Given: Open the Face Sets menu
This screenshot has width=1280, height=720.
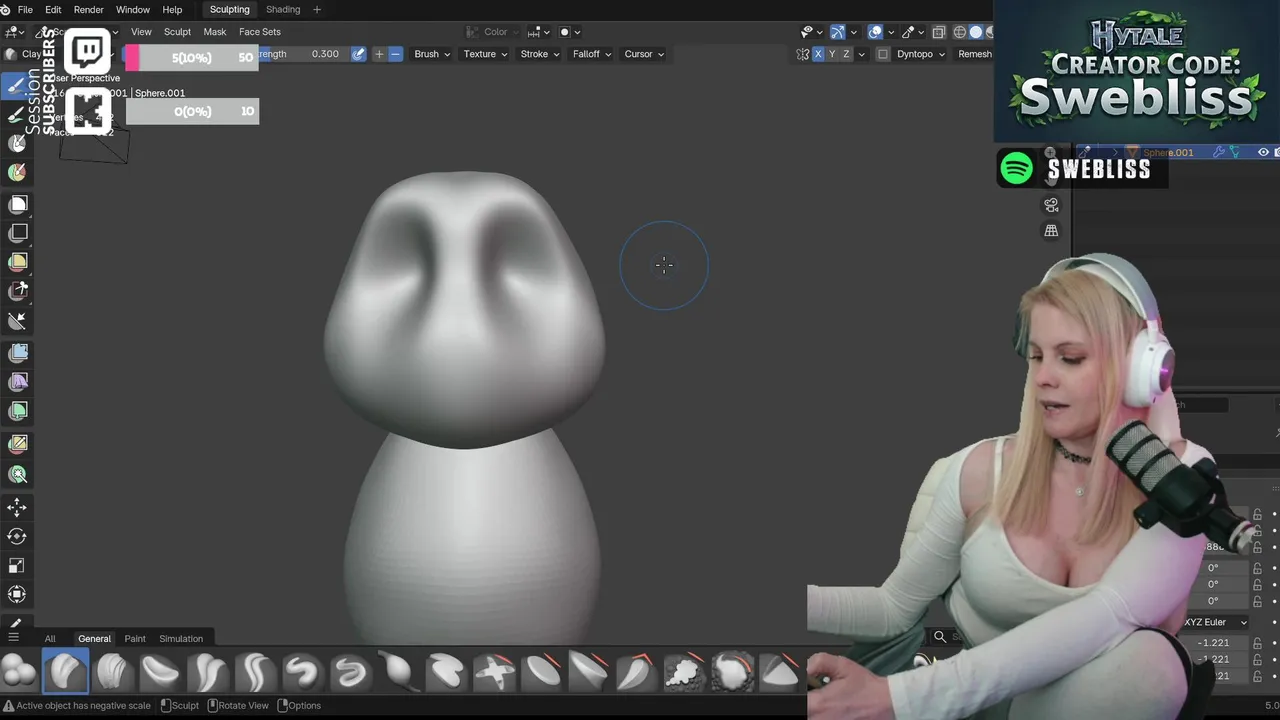Looking at the screenshot, I should pos(259,32).
